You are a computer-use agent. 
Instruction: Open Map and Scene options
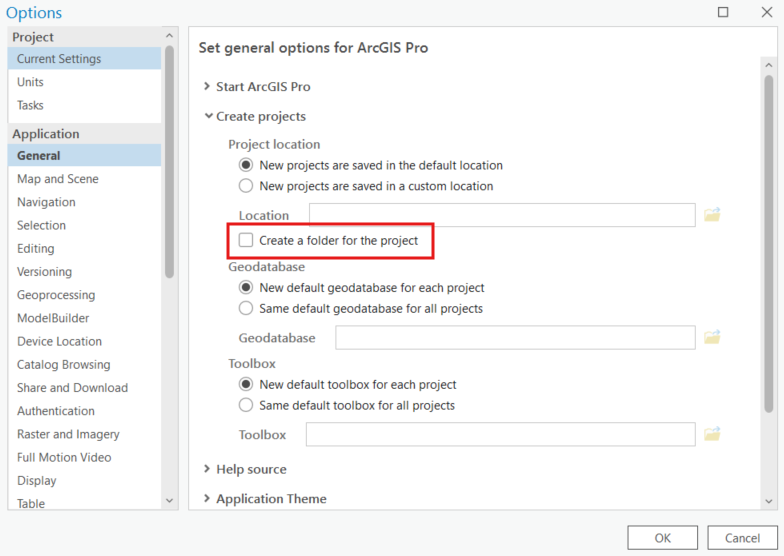tap(57, 179)
